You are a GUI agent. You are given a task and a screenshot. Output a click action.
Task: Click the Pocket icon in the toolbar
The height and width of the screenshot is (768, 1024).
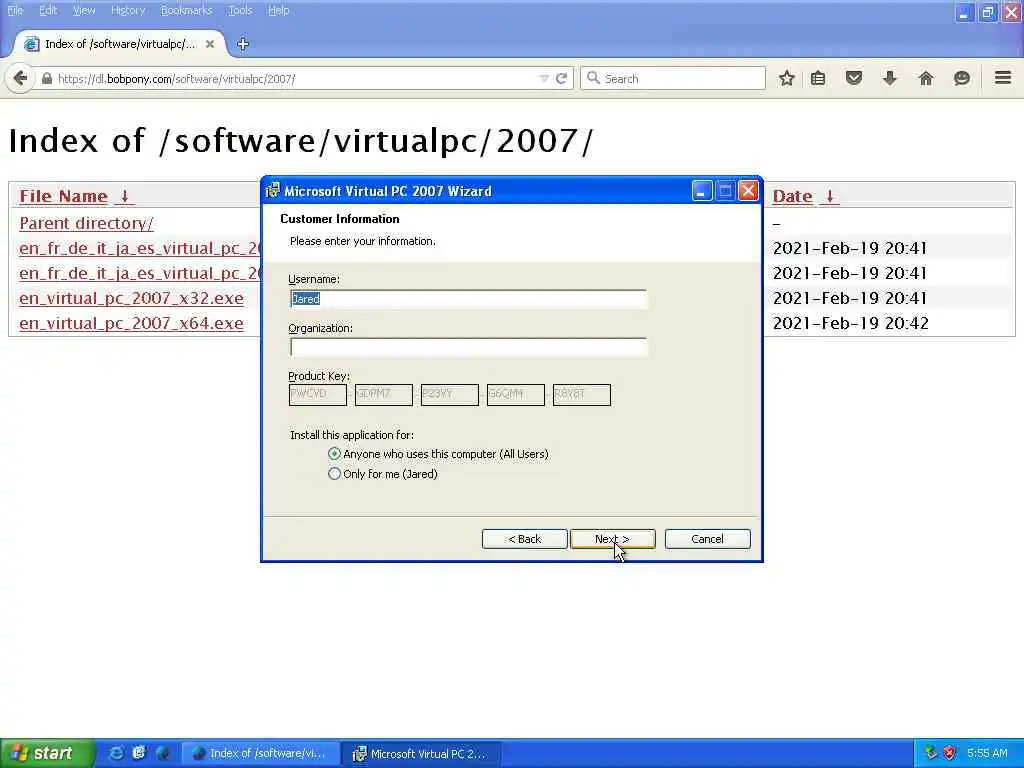tap(854, 78)
